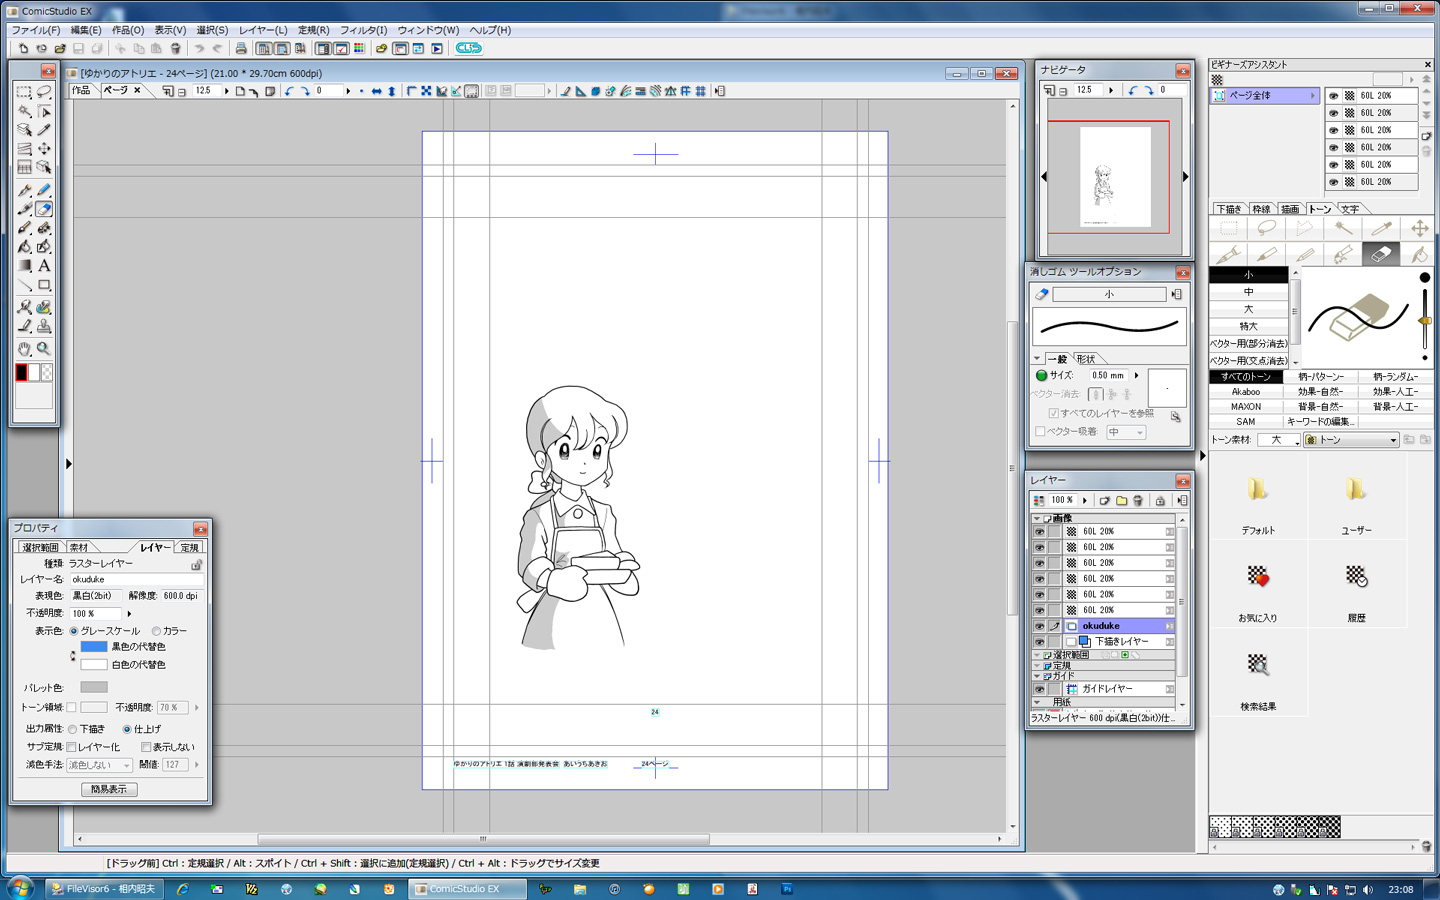
Task: Click new folder icon in layer panel
Action: [x=1121, y=500]
